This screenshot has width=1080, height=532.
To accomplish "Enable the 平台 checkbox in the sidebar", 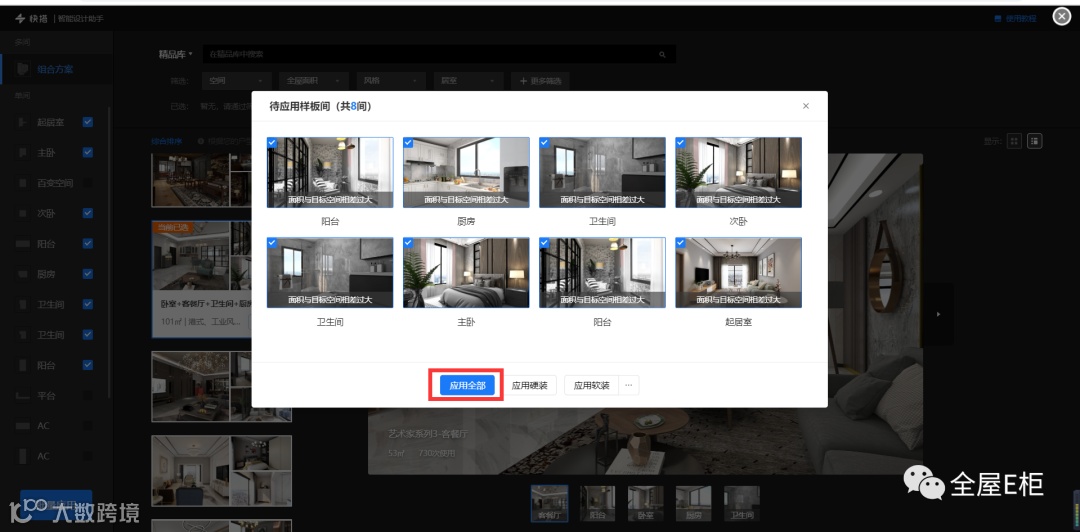I will tap(87, 396).
